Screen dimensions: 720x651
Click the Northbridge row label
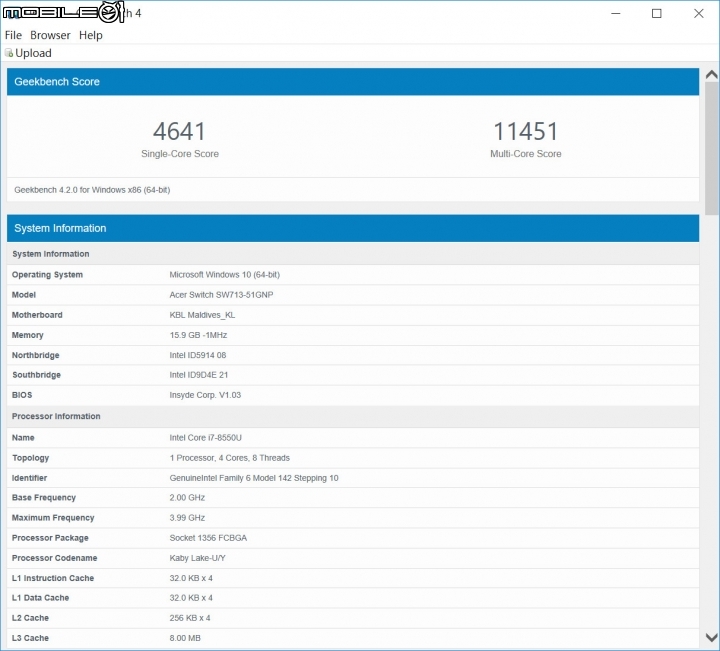pyautogui.click(x=35, y=355)
